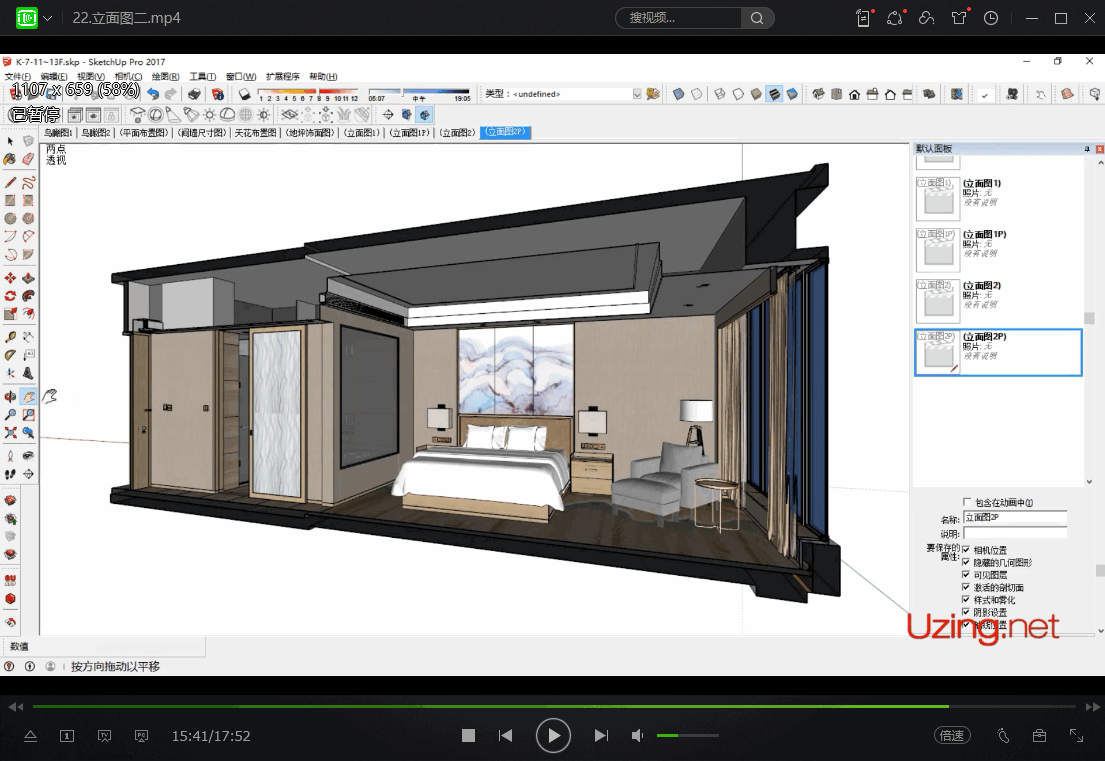Switch to X-ray face style

click(x=679, y=94)
